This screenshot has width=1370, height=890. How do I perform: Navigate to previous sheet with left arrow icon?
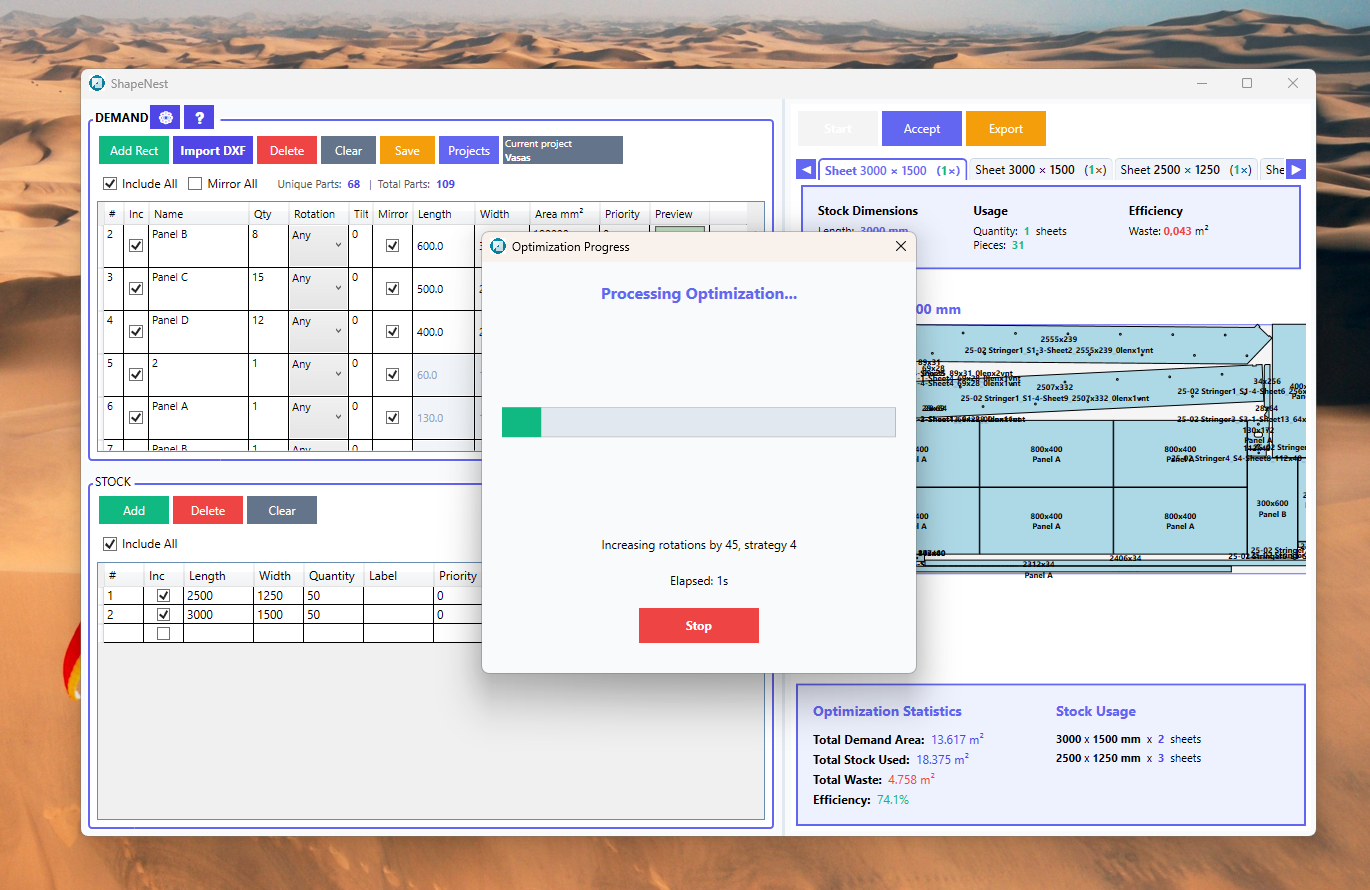(806, 169)
